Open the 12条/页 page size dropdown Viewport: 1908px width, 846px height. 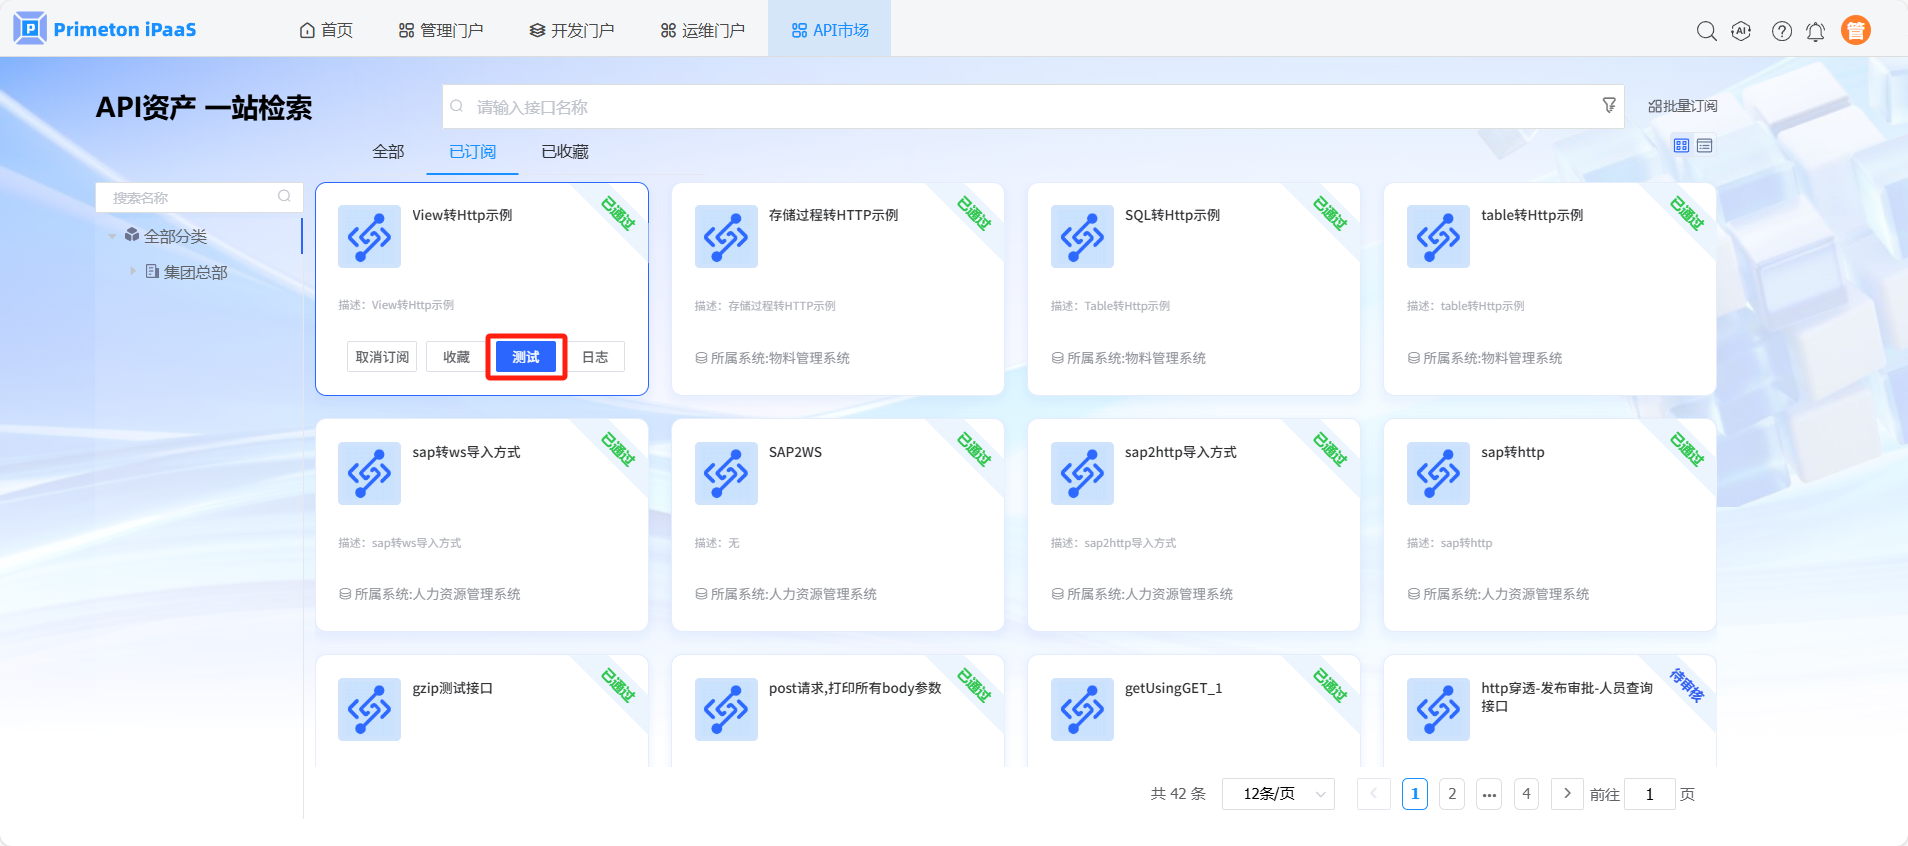point(1278,794)
